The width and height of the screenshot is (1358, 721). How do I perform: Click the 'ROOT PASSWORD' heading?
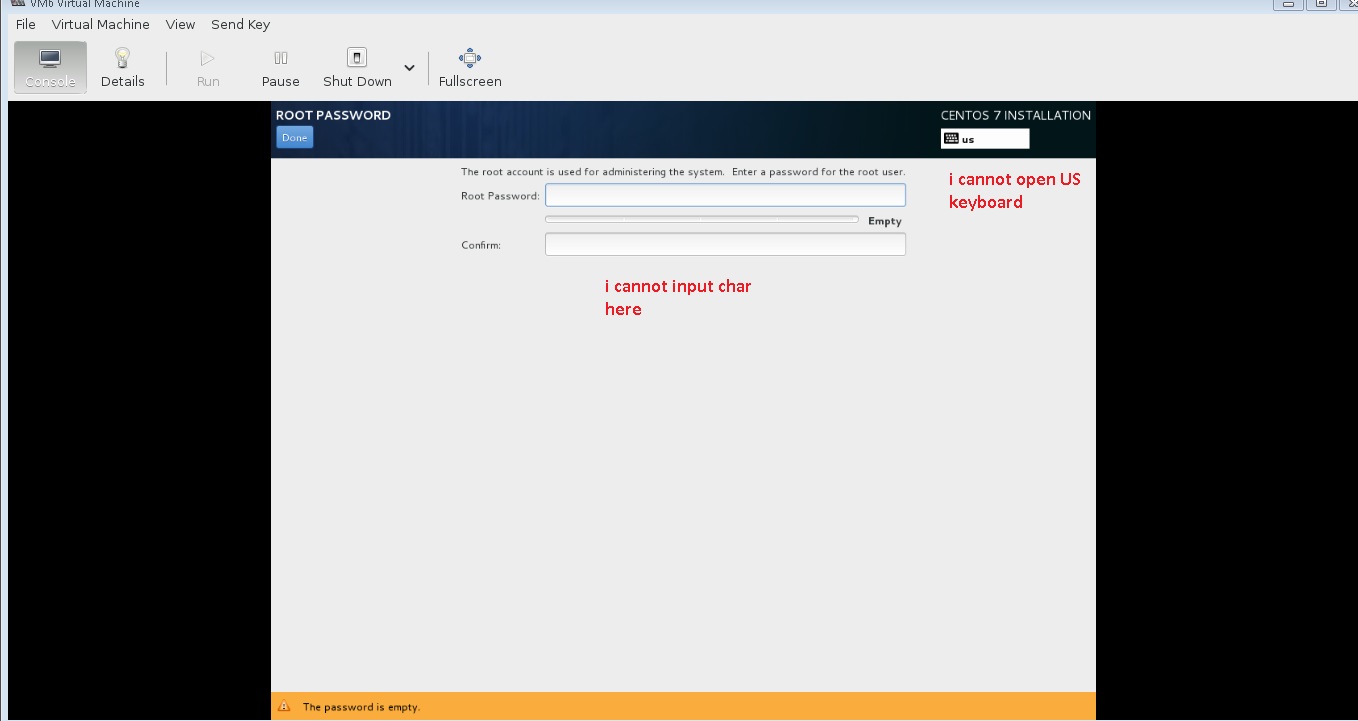pos(333,115)
